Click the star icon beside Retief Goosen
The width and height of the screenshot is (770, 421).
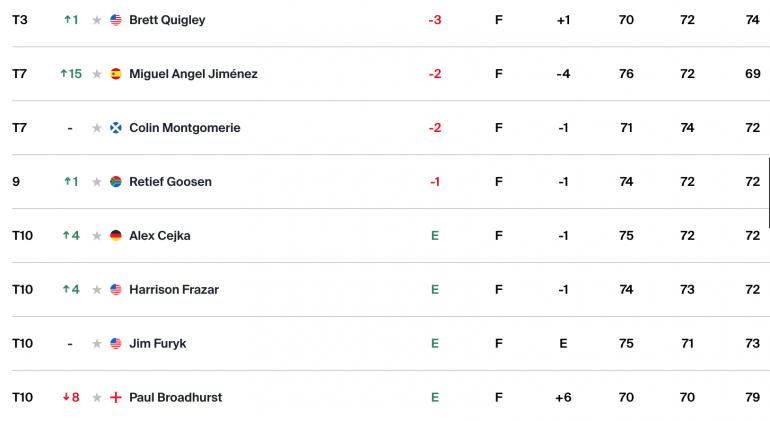97,182
